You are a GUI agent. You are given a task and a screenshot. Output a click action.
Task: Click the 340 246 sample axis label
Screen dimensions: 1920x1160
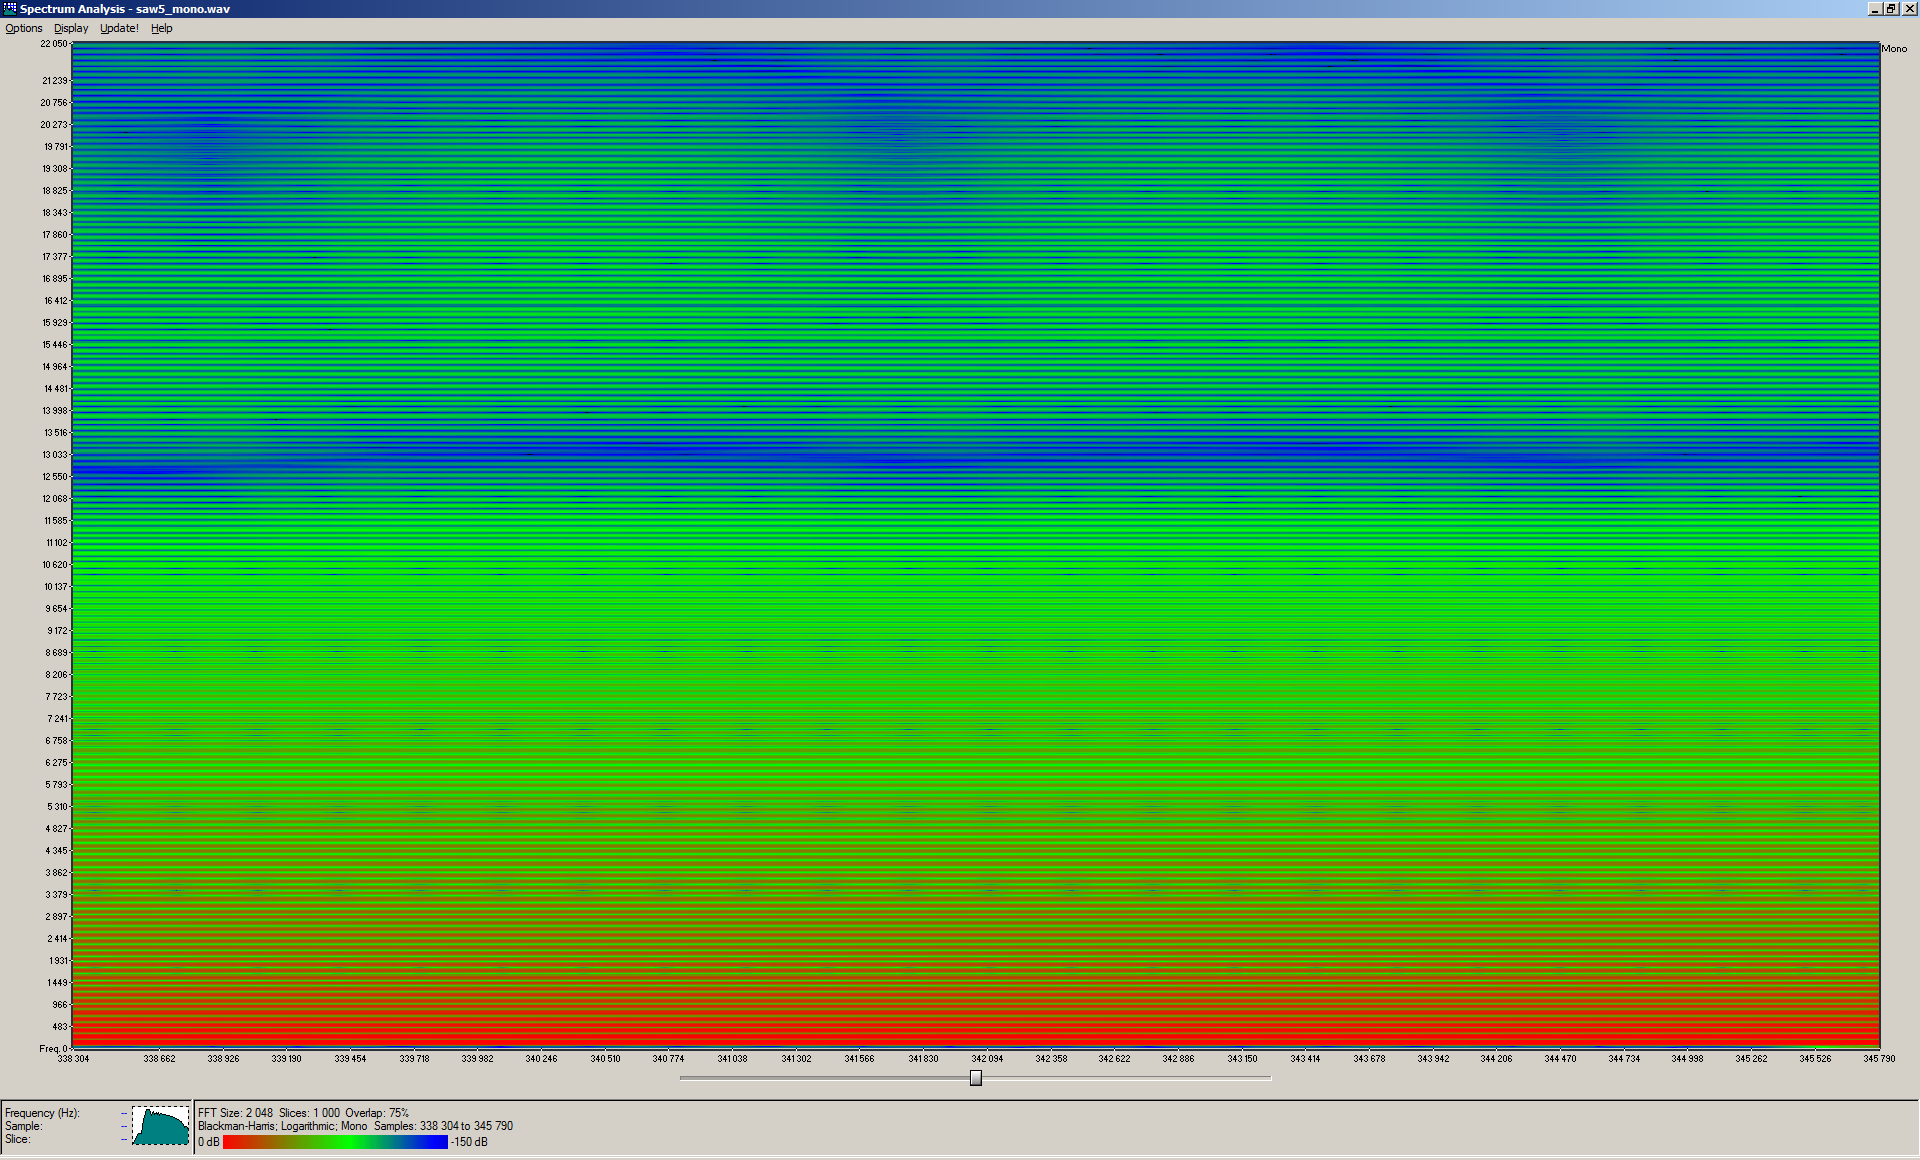click(x=541, y=1059)
